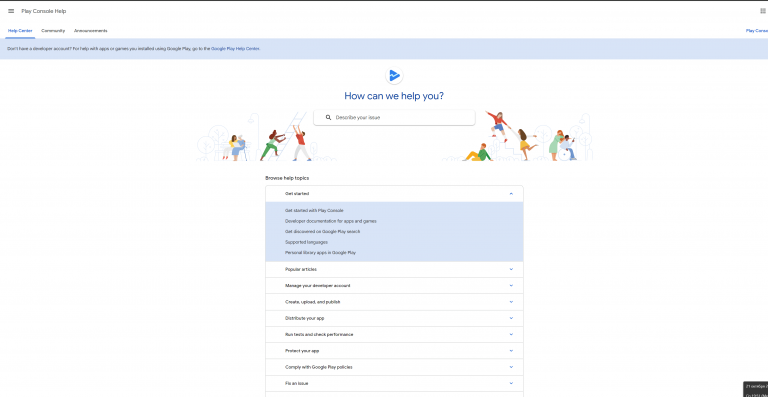The height and width of the screenshot is (397, 768).
Task: Open Get started with Play Console article
Action: 314,210
